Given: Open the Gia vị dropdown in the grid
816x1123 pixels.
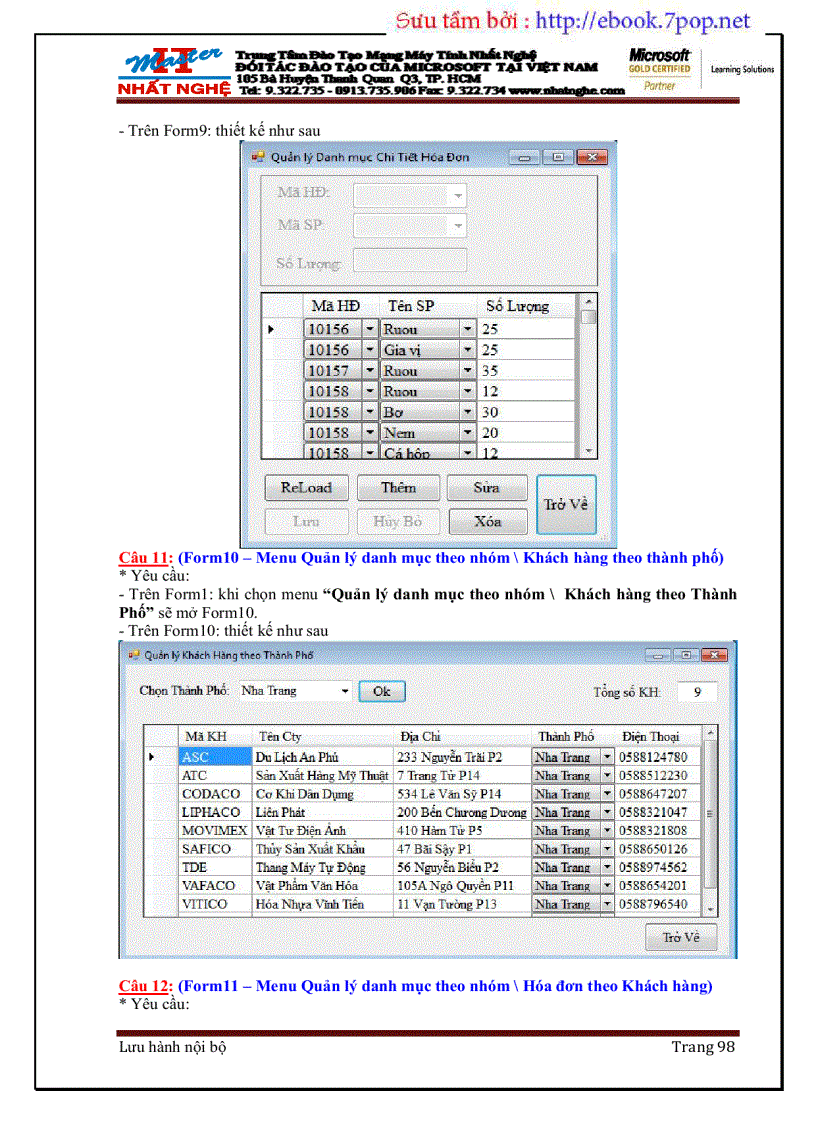Looking at the screenshot, I should point(466,350).
